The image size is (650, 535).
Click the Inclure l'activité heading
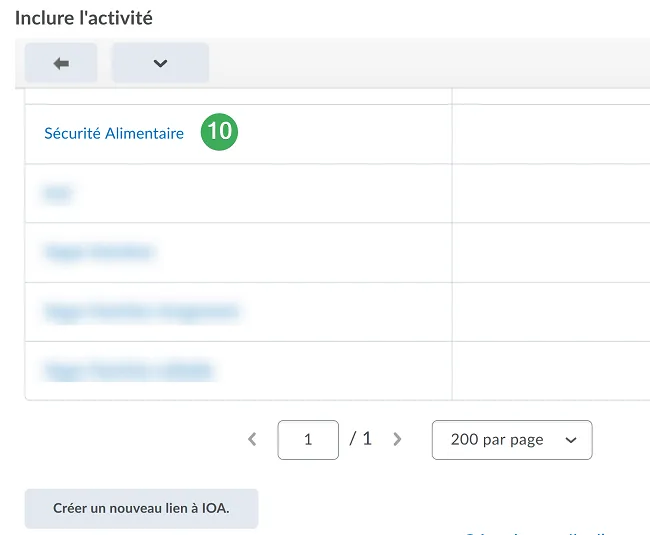[x=84, y=18]
